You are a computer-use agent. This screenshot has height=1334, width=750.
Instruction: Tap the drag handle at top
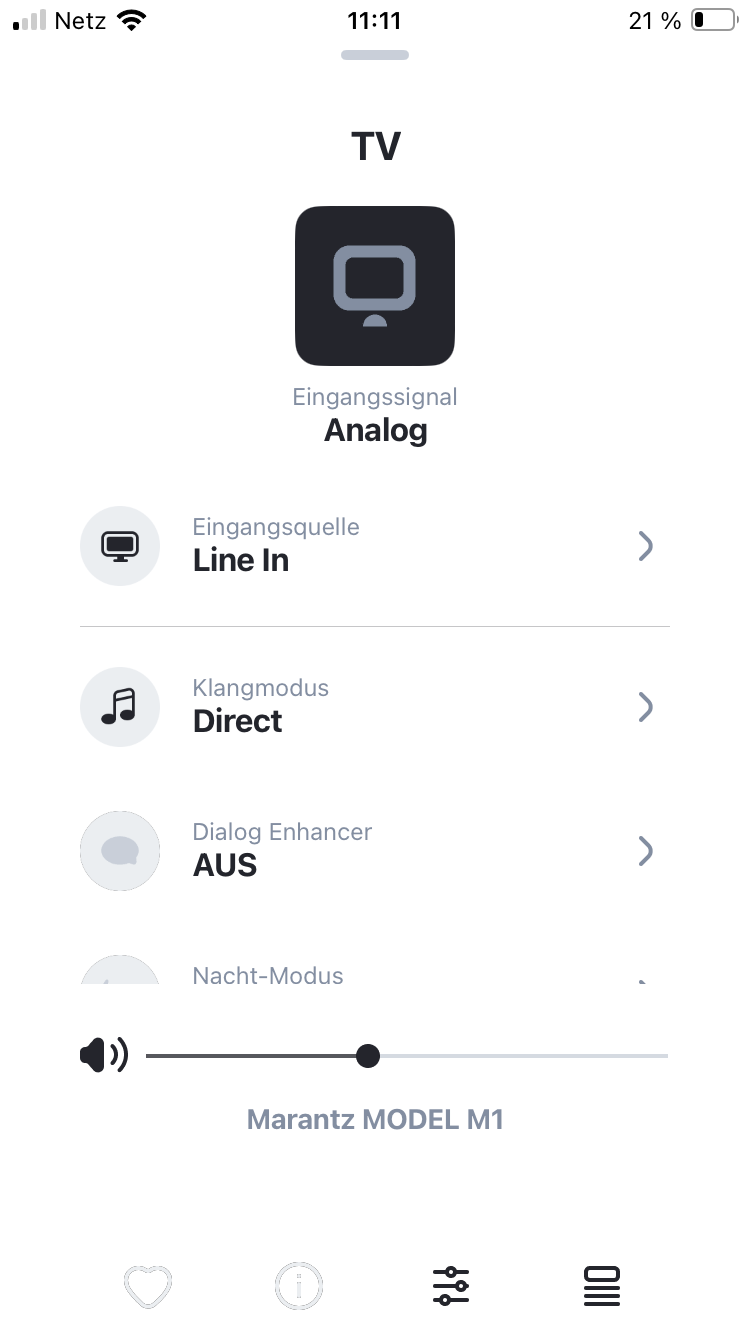coord(375,55)
